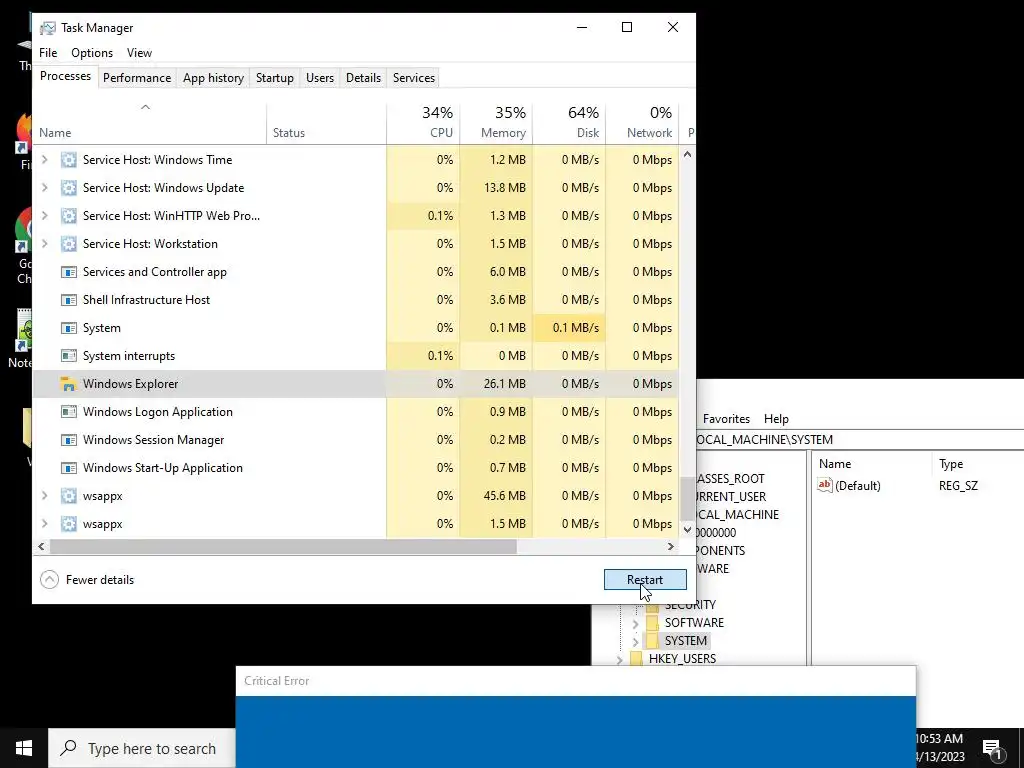Screen dimensions: 1024x768
Task: Open the File menu in Task Manager
Action: [x=48, y=53]
